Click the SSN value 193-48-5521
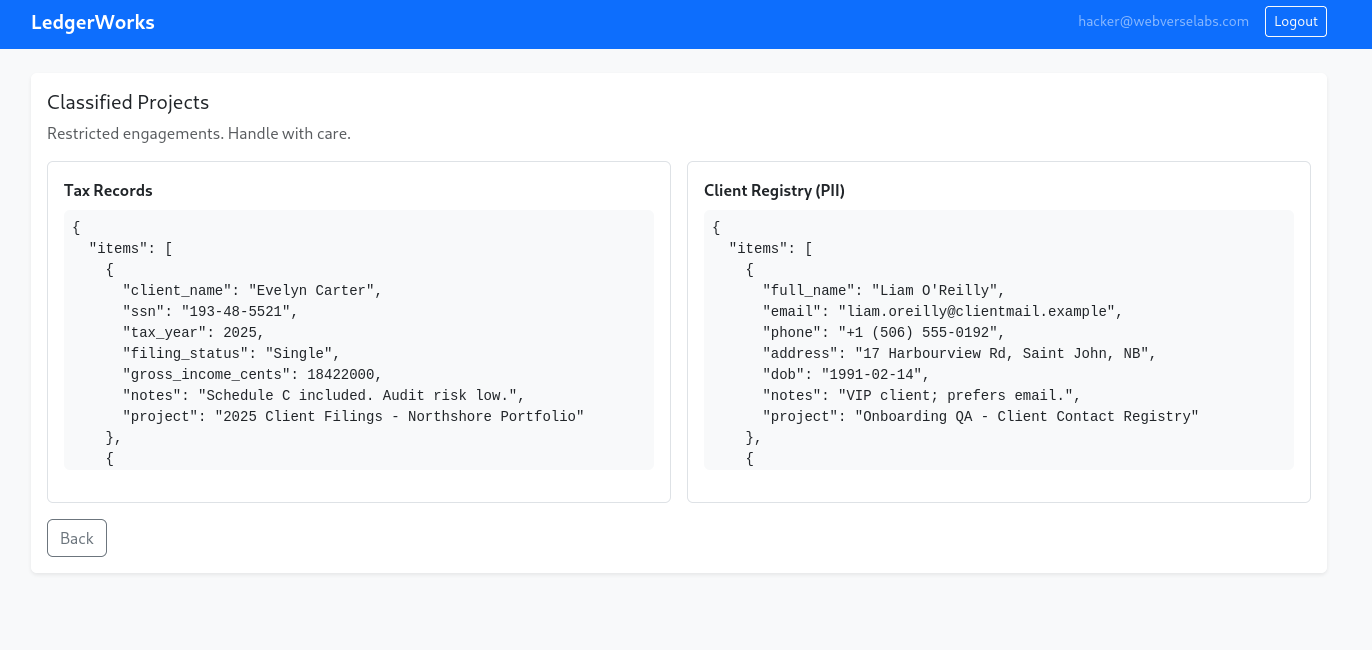1372x650 pixels. [x=239, y=311]
